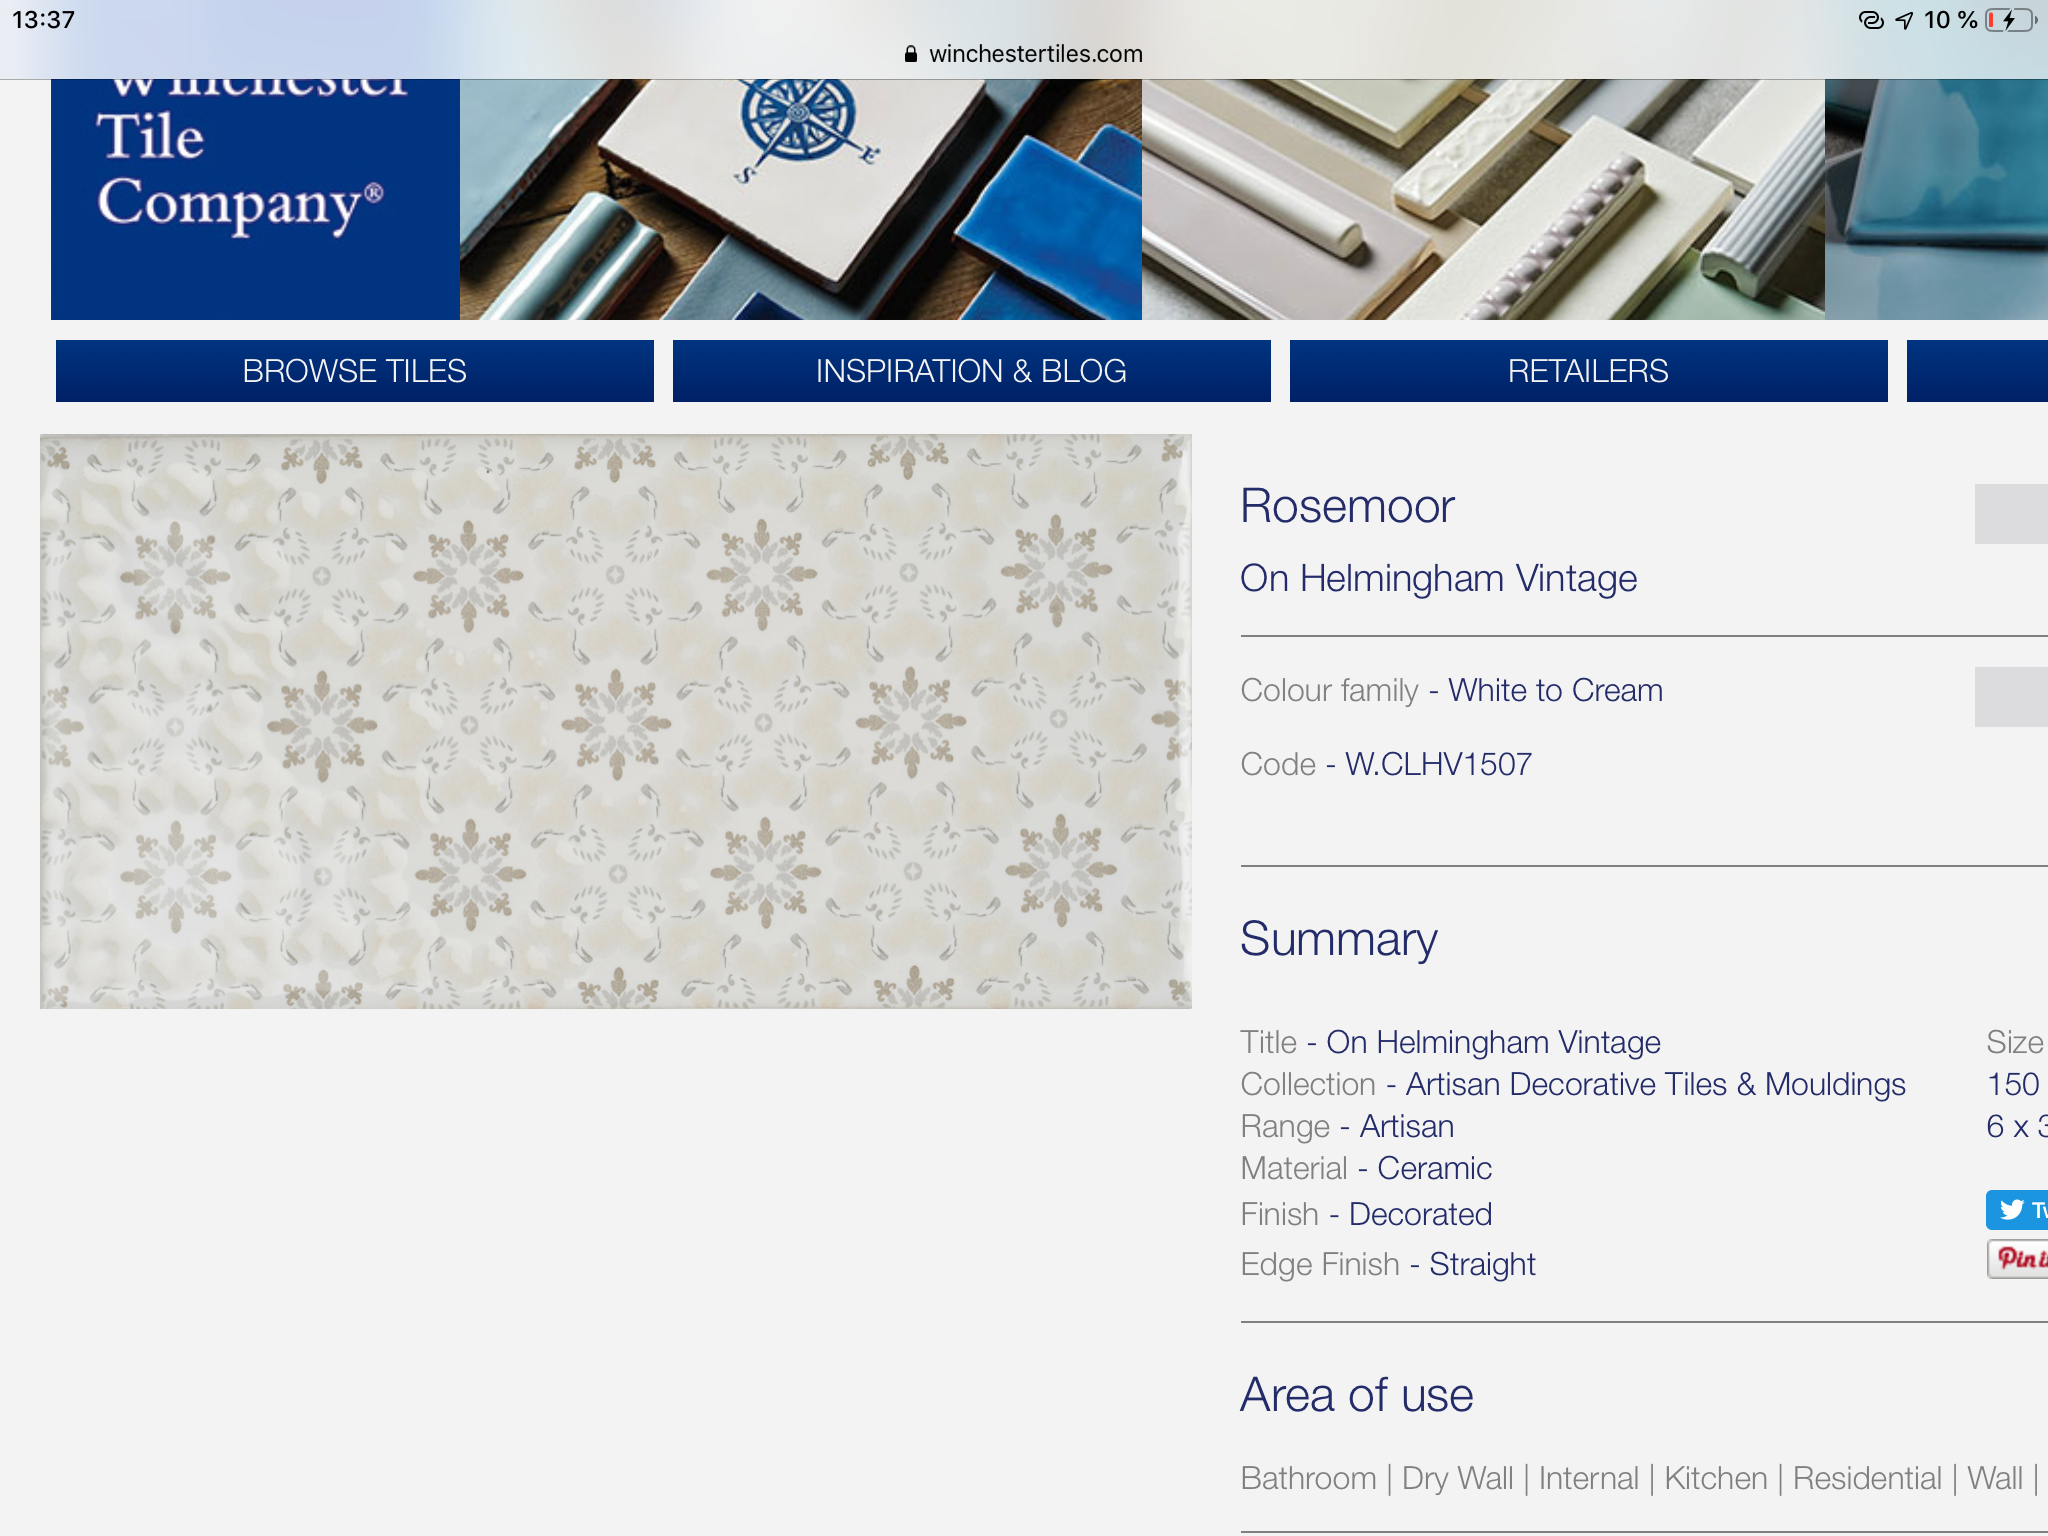Viewport: 2048px width, 1536px height.
Task: Open the RETAILERS menu
Action: coord(1588,371)
